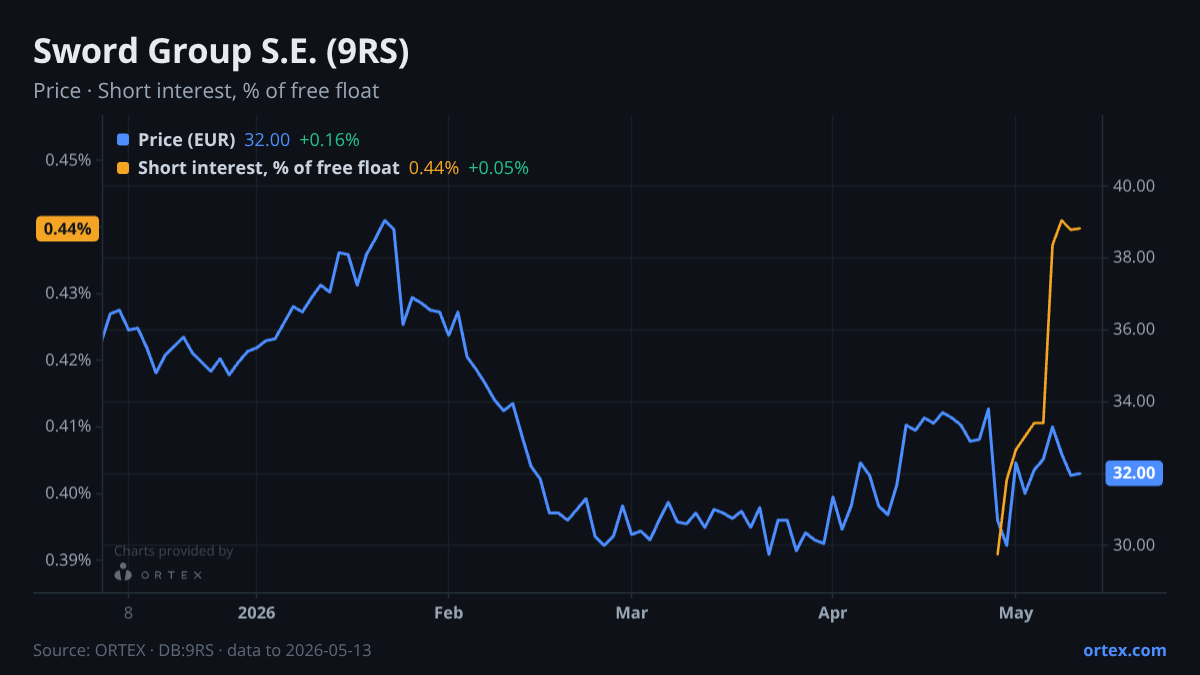Screen dimensions: 1200x675
Task: Click the 36.00 right axis label
Action: pyautogui.click(x=1134, y=330)
